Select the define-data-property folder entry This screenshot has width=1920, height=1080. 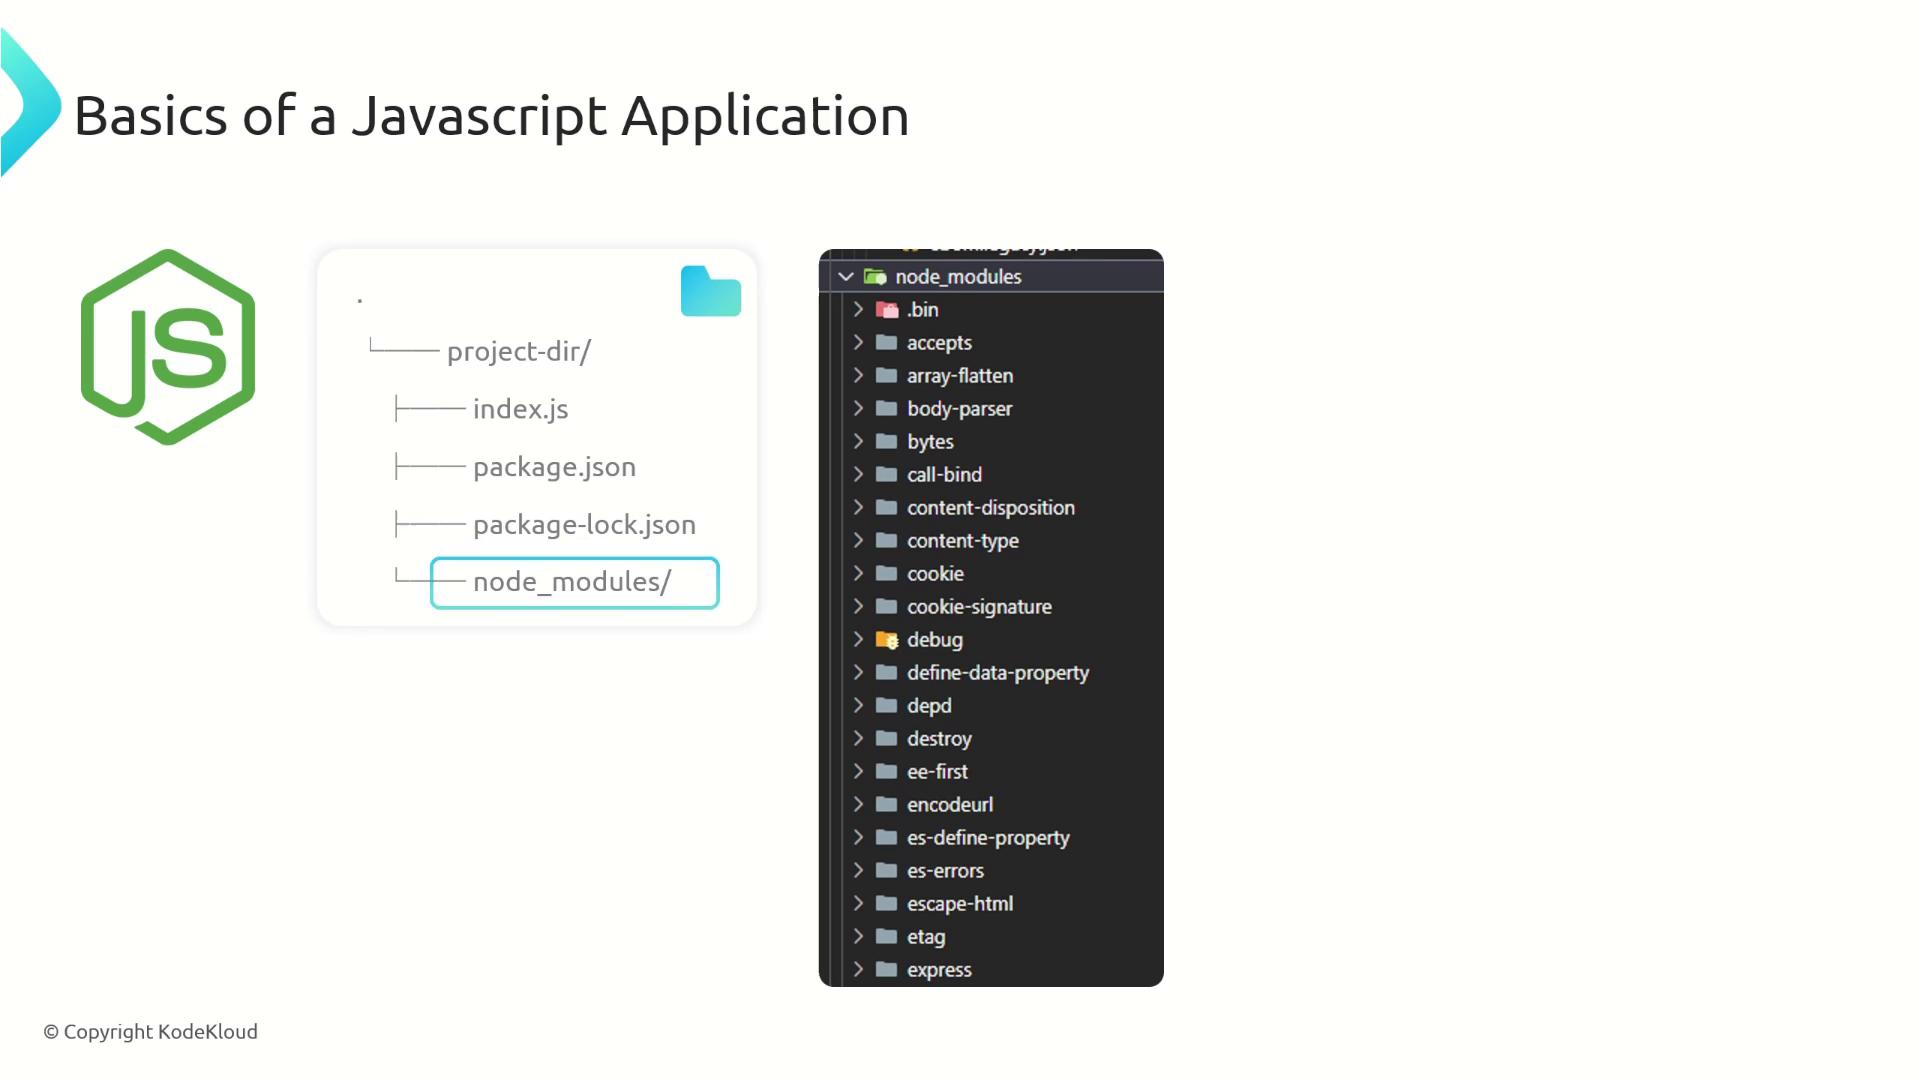tap(997, 673)
